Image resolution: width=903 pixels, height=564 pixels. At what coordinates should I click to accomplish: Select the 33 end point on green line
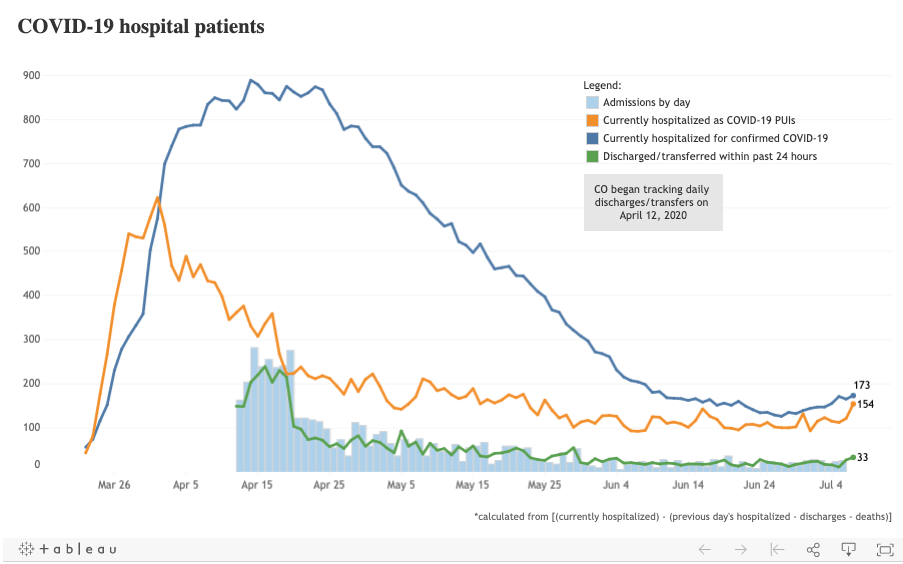[853, 457]
